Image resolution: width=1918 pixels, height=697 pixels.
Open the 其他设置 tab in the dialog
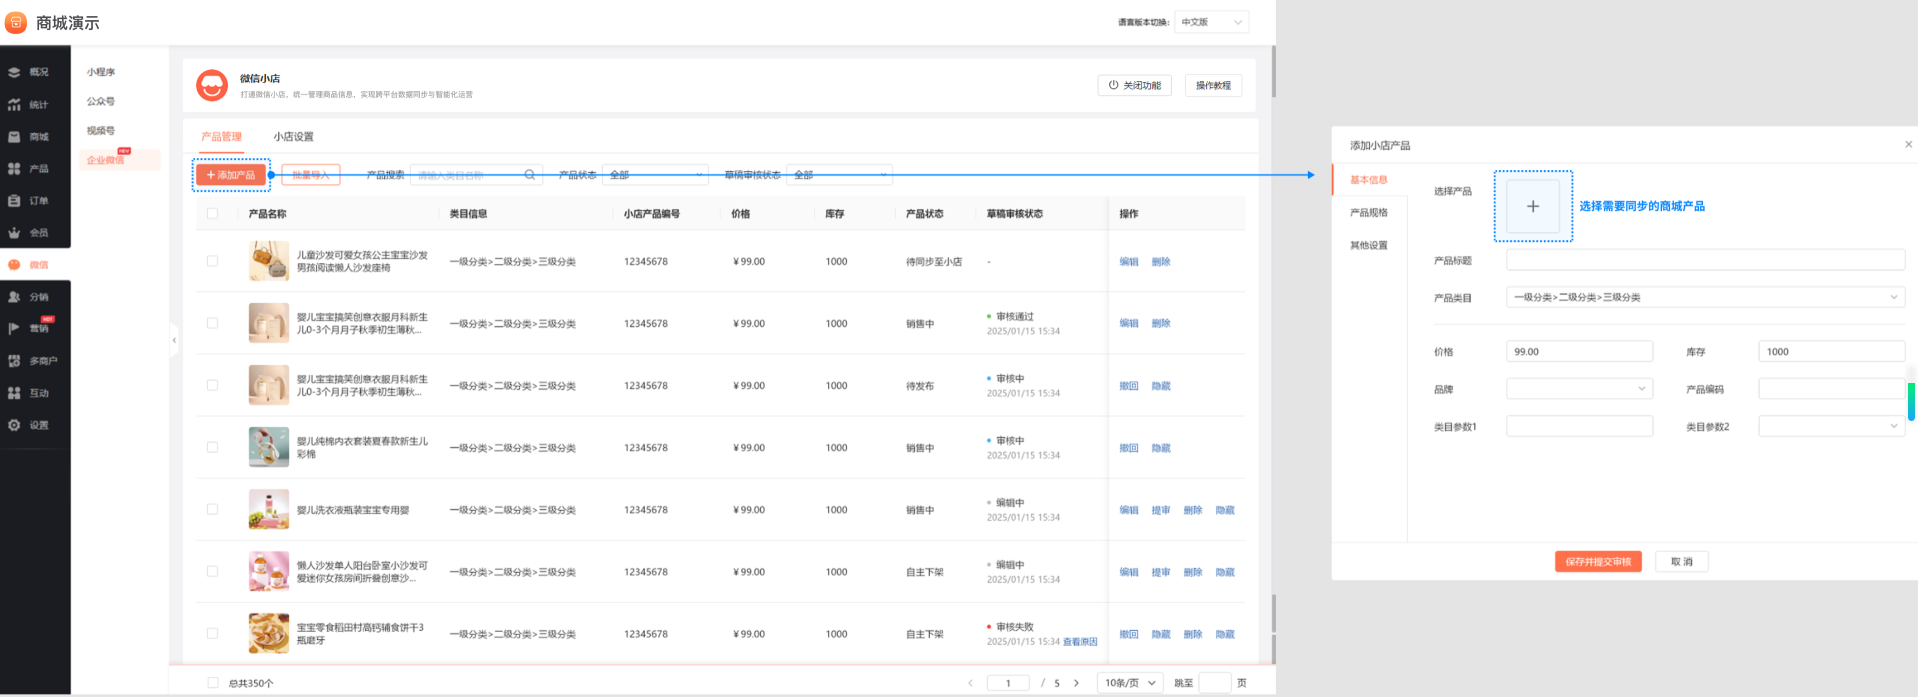pos(1369,245)
